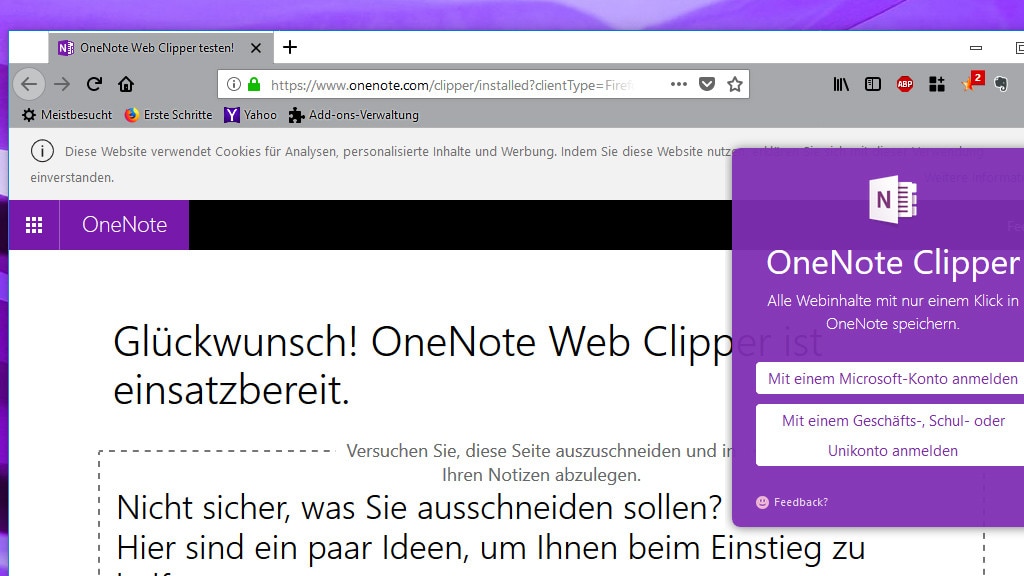
Task: Open the page actions three-dot menu
Action: click(x=679, y=85)
